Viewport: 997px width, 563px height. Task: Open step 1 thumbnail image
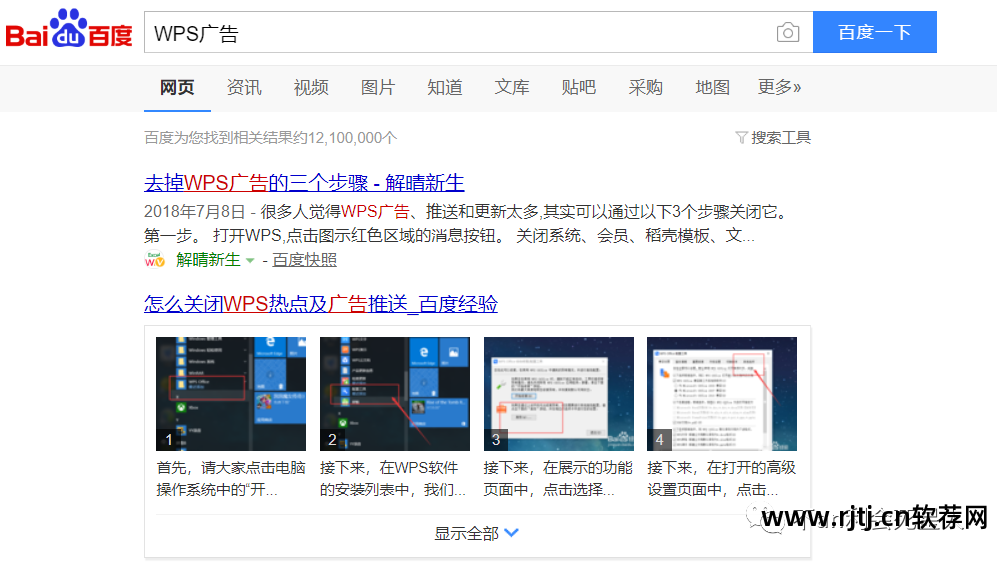[x=231, y=394]
